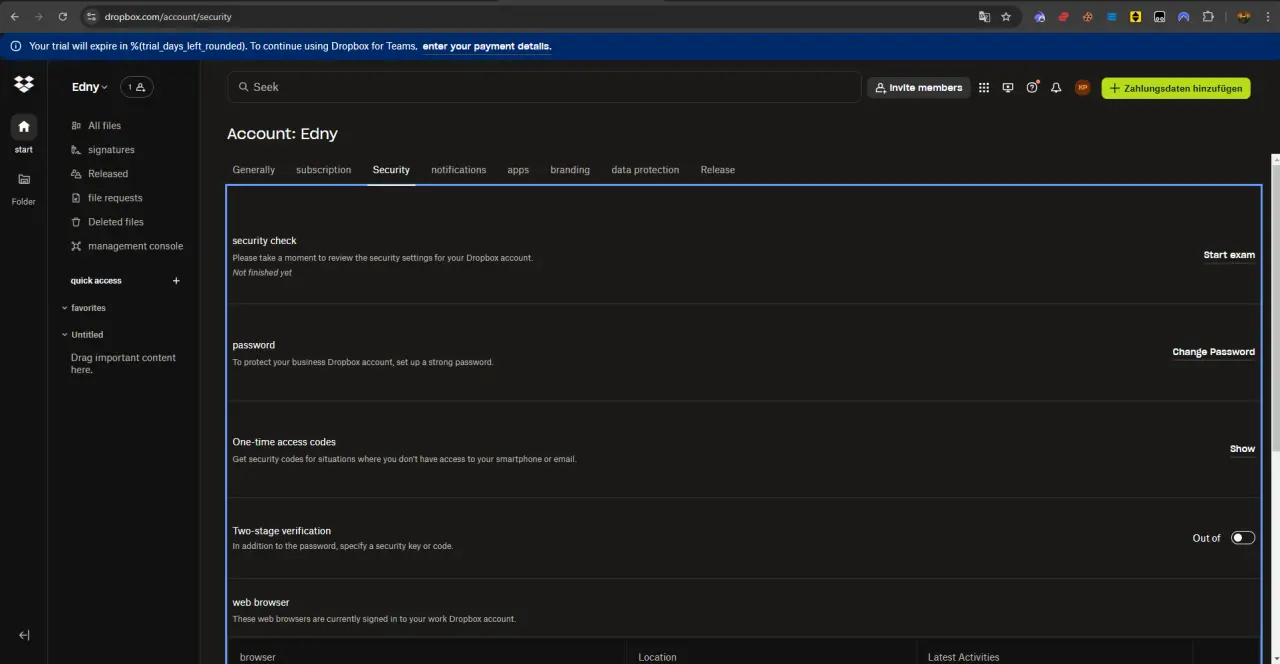Open the Chrome profile avatar

tap(1244, 17)
